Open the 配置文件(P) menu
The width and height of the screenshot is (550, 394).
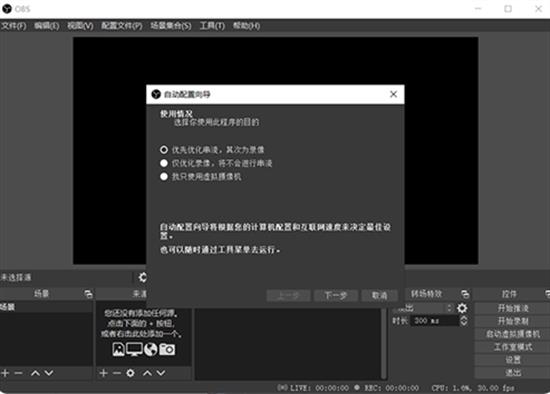[122, 26]
